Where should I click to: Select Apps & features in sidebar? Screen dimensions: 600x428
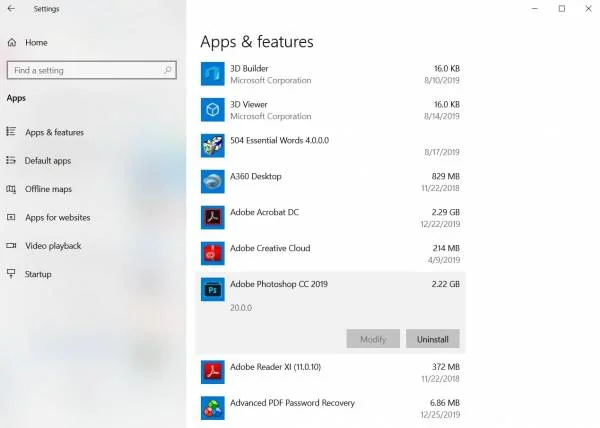coord(54,132)
